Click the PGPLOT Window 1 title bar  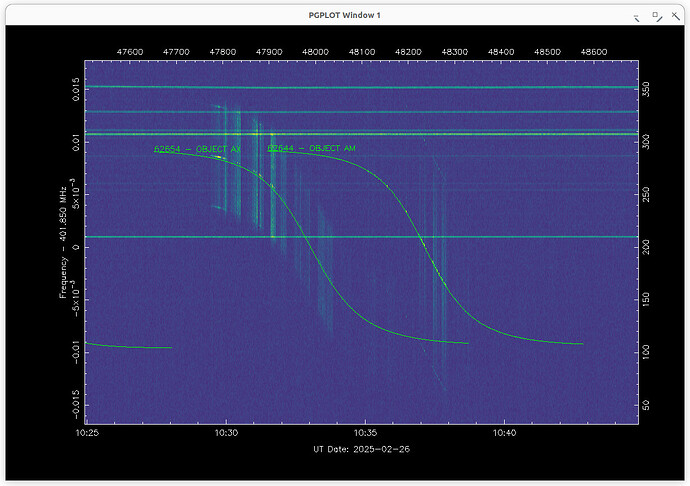tap(344, 14)
